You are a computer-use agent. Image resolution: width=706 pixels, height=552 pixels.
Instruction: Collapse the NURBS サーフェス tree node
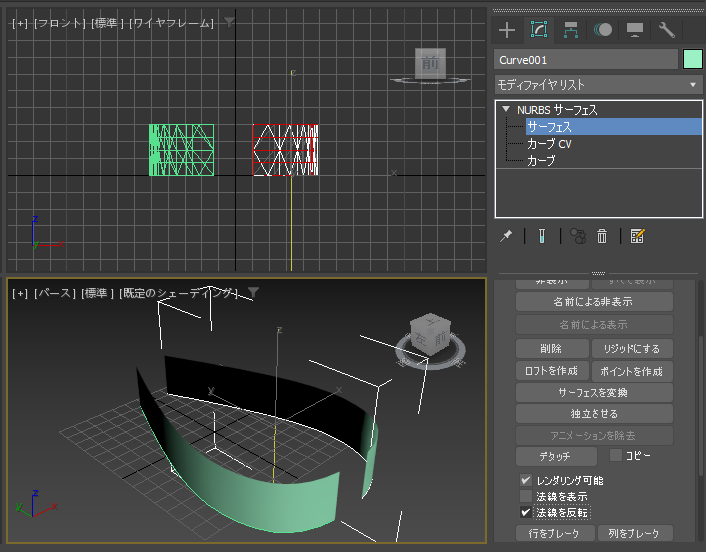pyautogui.click(x=507, y=110)
